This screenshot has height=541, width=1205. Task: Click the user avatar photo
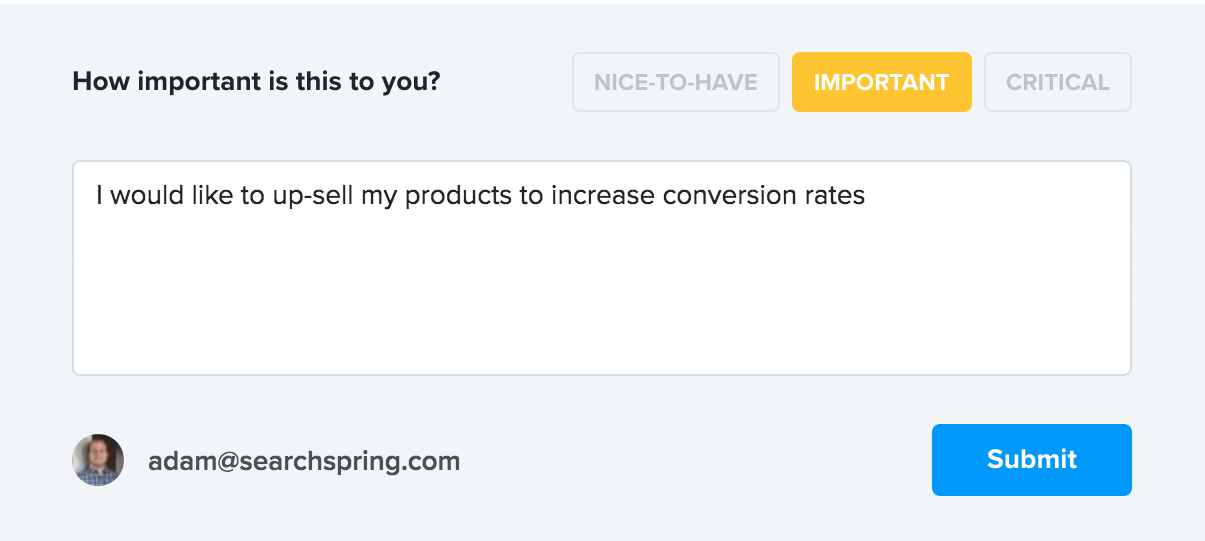98,460
